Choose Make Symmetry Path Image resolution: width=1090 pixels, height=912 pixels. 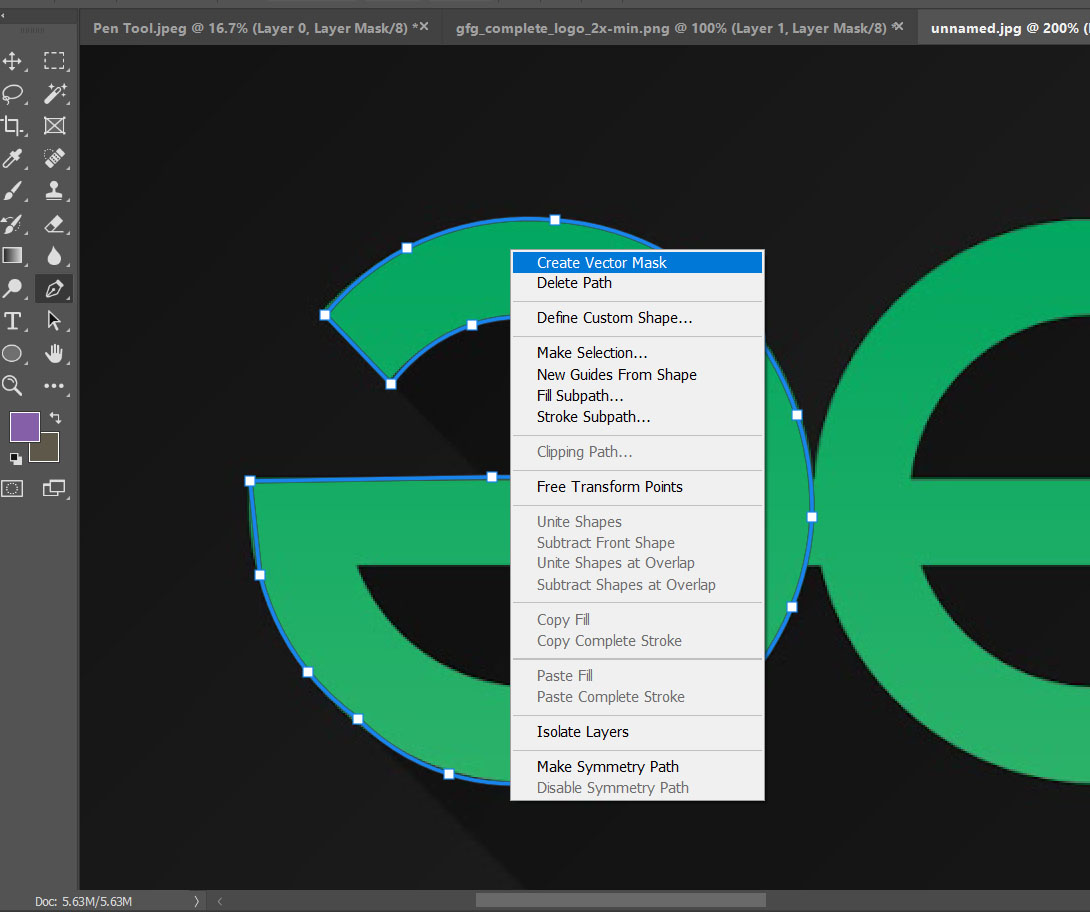(x=637, y=767)
